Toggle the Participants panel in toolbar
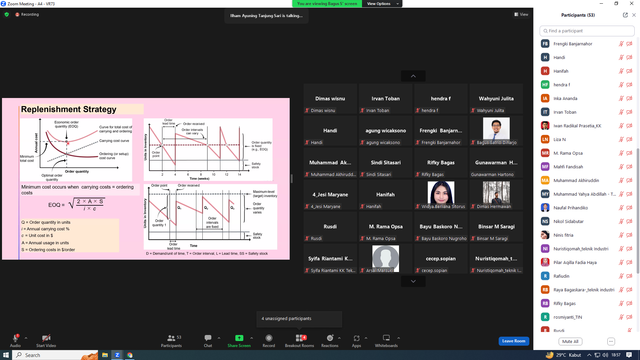This screenshot has height=360, width=640. pos(171,340)
